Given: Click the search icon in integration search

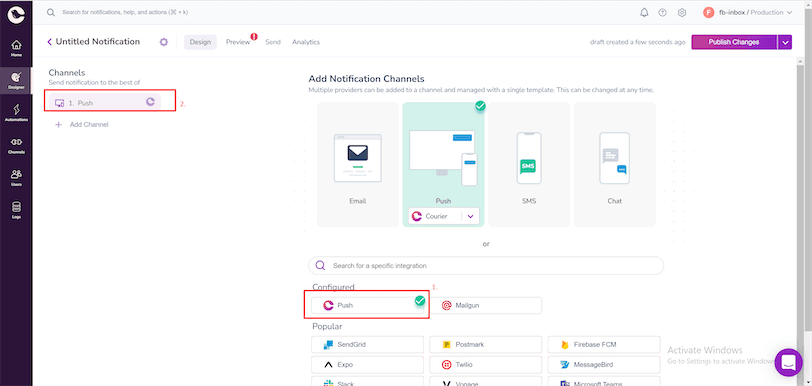Looking at the screenshot, I should tap(321, 265).
